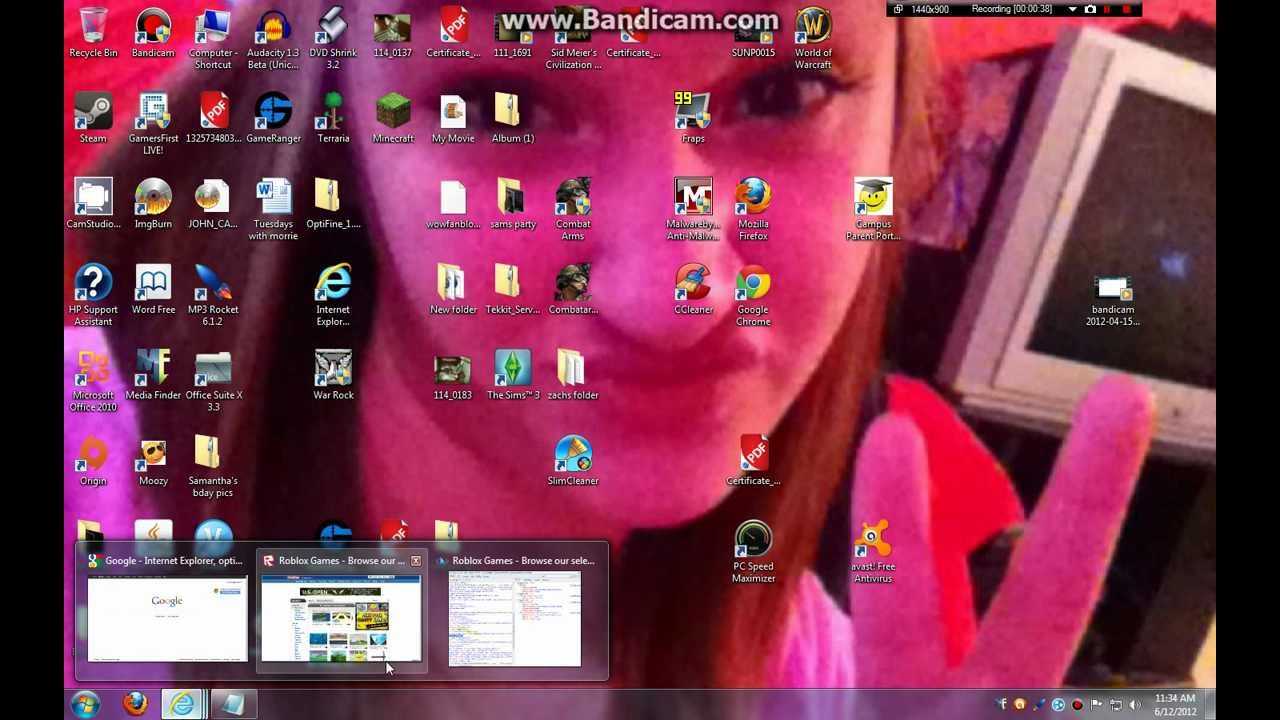Open DVD Shrink 3.2
The width and height of the screenshot is (1280, 720).
[x=333, y=39]
